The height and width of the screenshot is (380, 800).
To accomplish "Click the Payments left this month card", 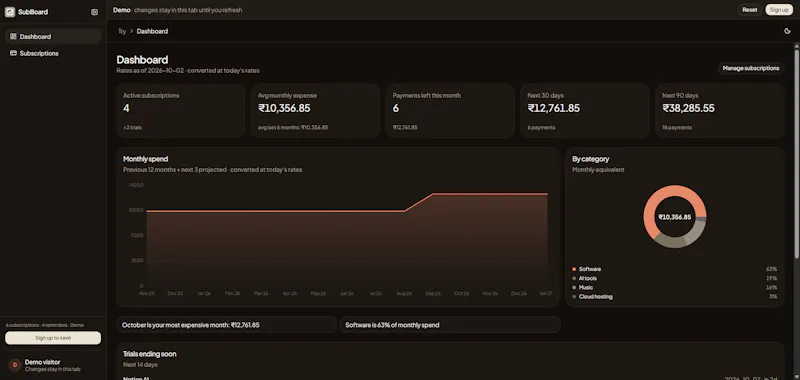I will point(450,111).
